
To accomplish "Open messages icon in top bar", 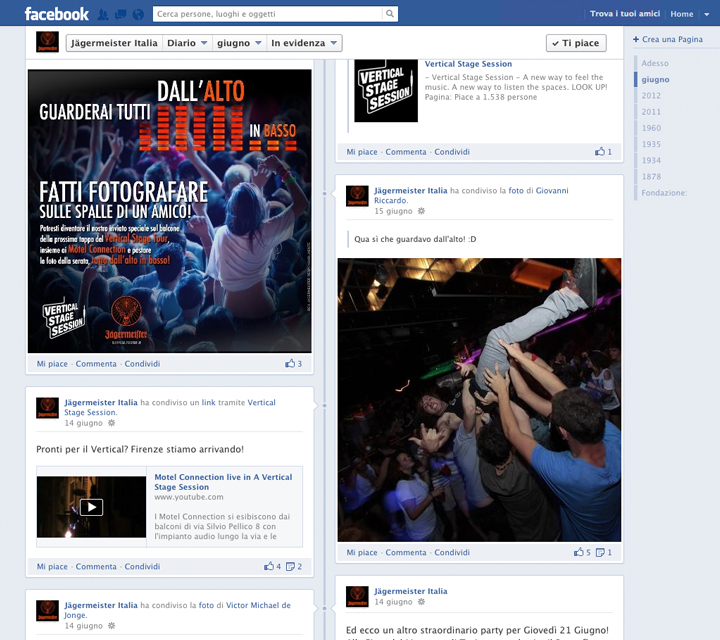I will (x=121, y=15).
